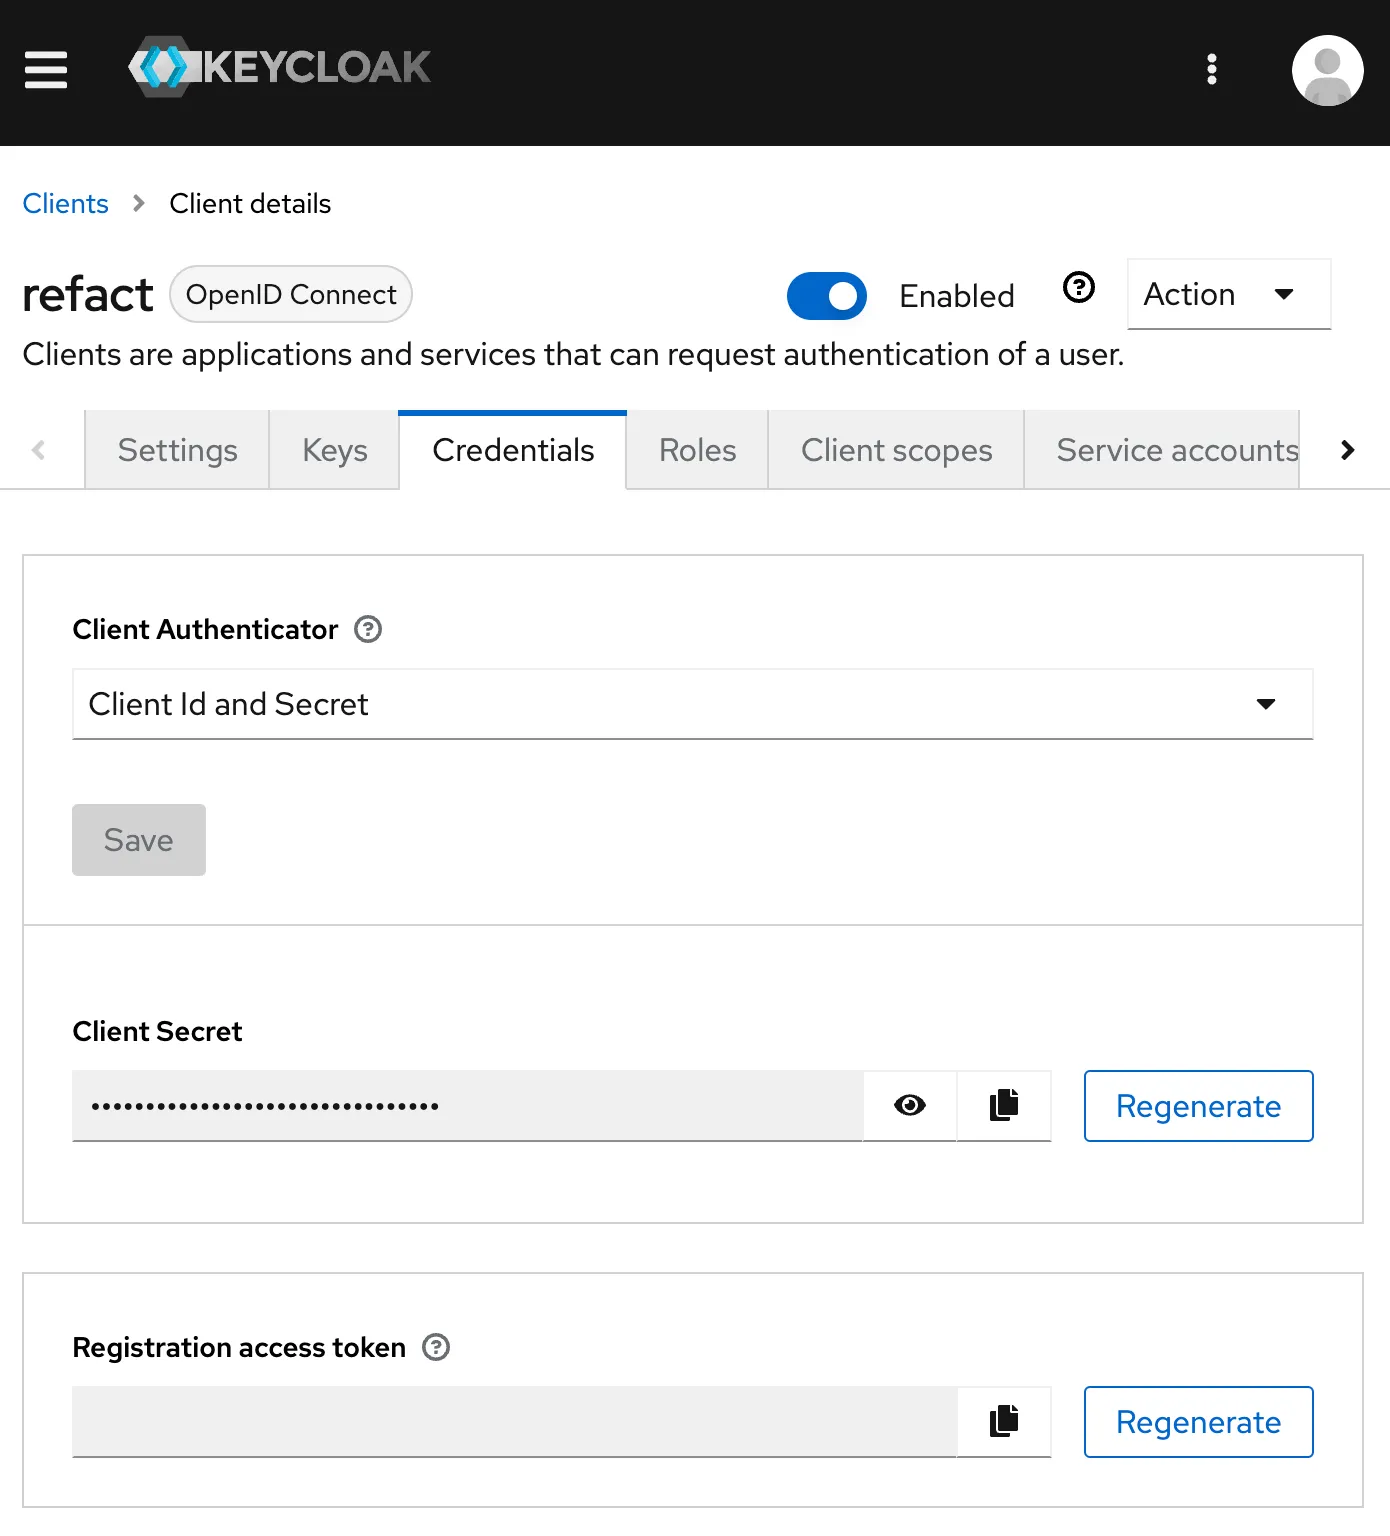1390x1536 pixels.
Task: Copy the Registration access token
Action: [x=1004, y=1421]
